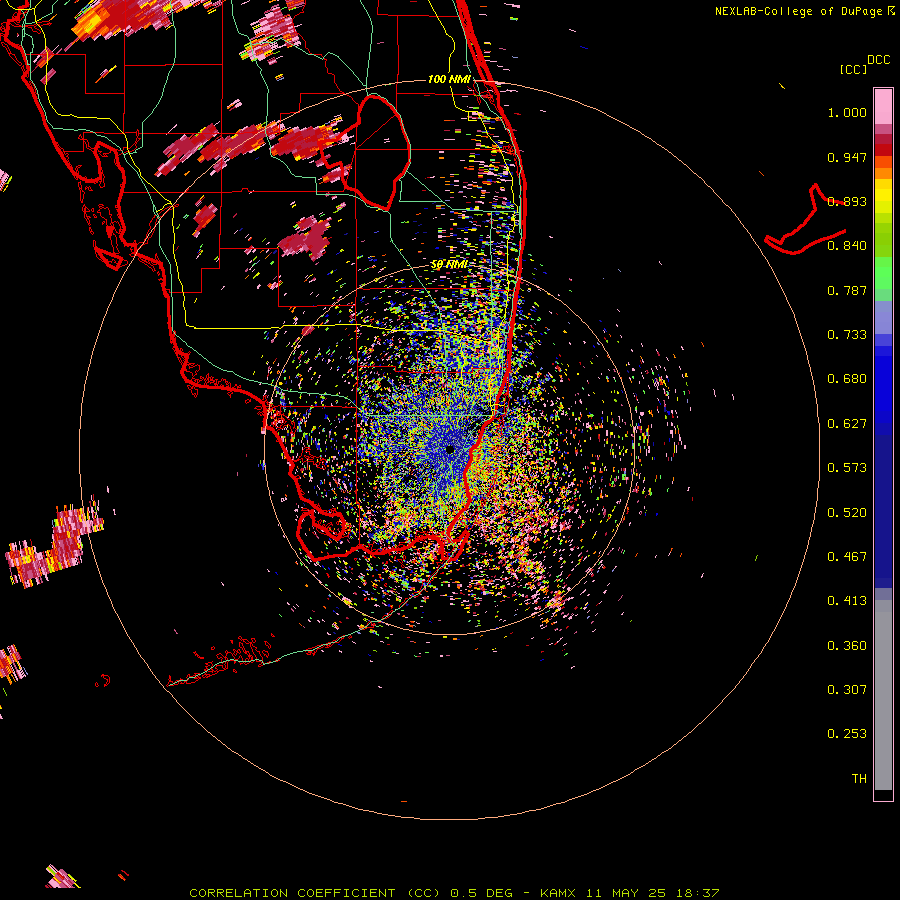Pick the dark red colorbar swatch near 0.947
The width and height of the screenshot is (900, 900).
click(x=883, y=150)
